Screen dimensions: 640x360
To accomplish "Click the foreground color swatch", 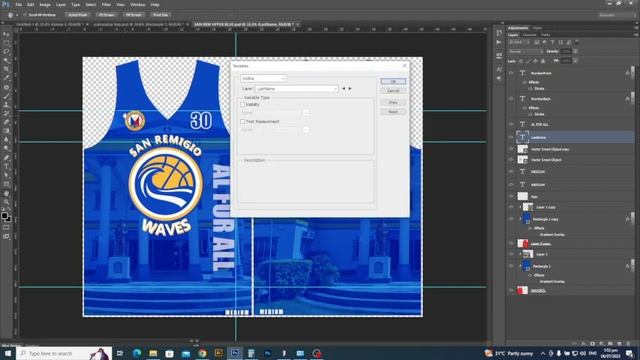I will click(4, 215).
